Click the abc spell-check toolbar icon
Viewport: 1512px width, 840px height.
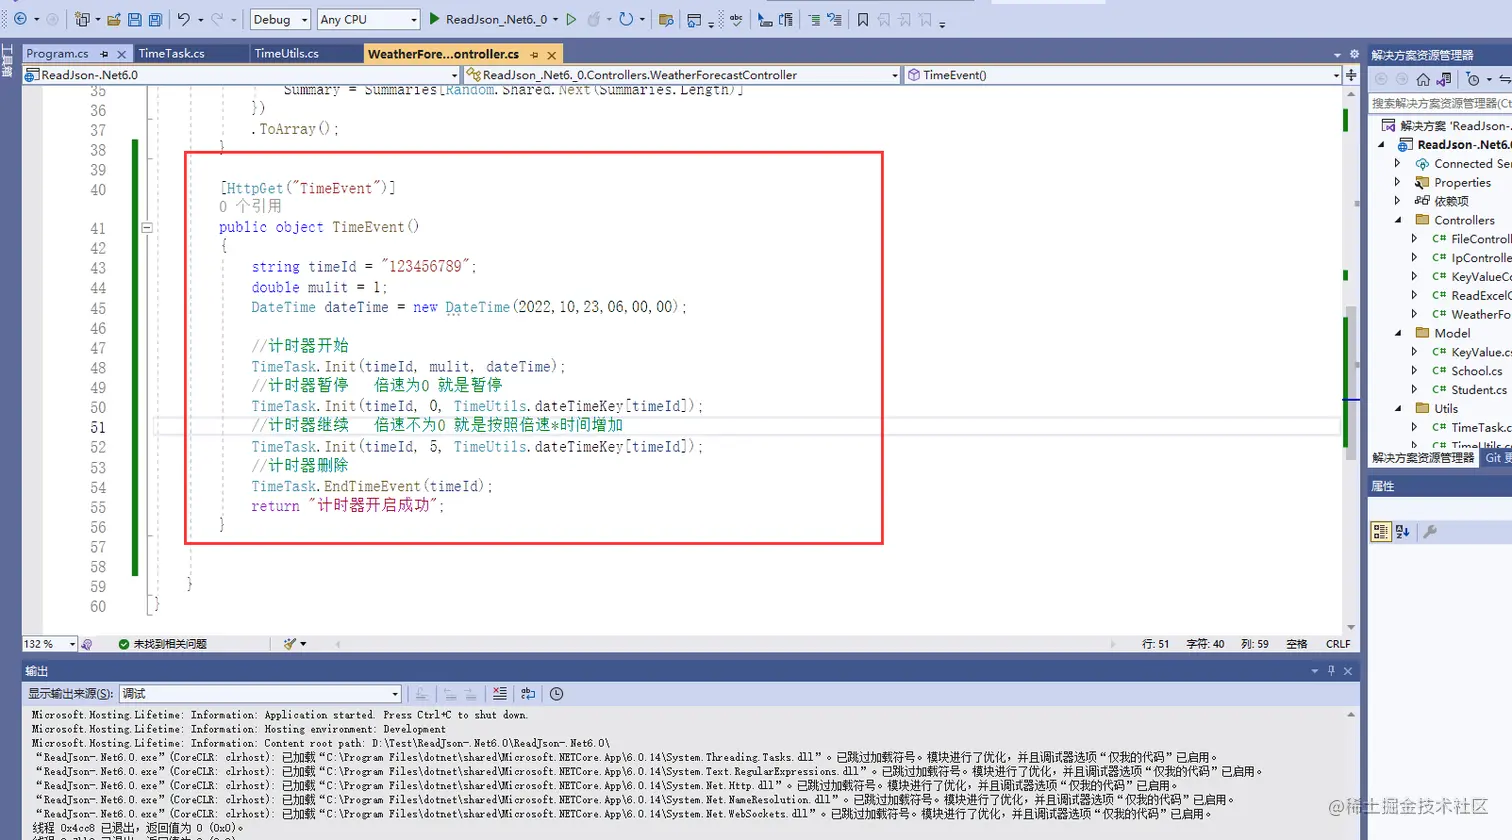[737, 19]
